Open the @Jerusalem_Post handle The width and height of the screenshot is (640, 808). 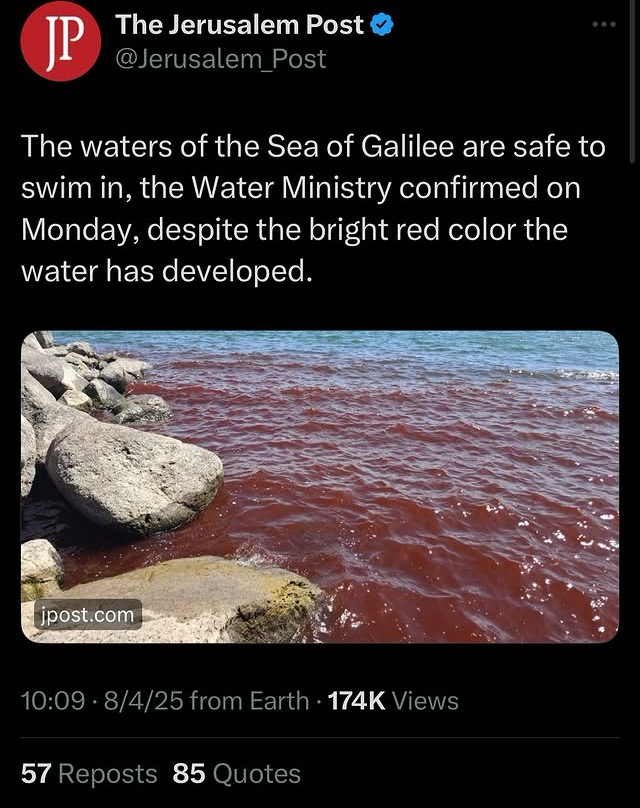pyautogui.click(x=221, y=59)
